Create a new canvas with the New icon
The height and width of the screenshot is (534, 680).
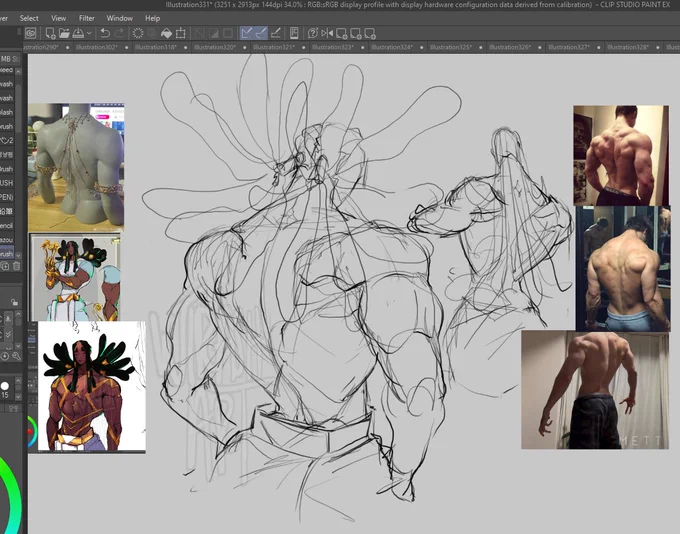(50, 33)
